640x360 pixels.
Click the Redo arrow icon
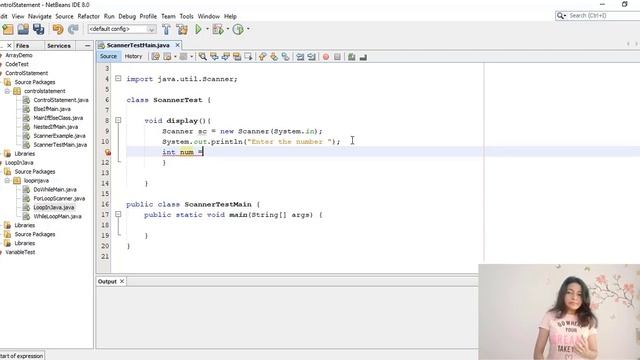(x=73, y=29)
